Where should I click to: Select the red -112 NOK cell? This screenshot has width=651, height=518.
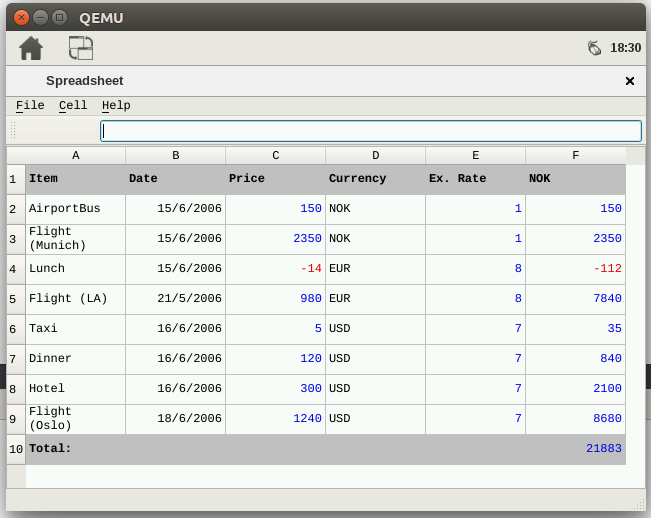(x=575, y=269)
